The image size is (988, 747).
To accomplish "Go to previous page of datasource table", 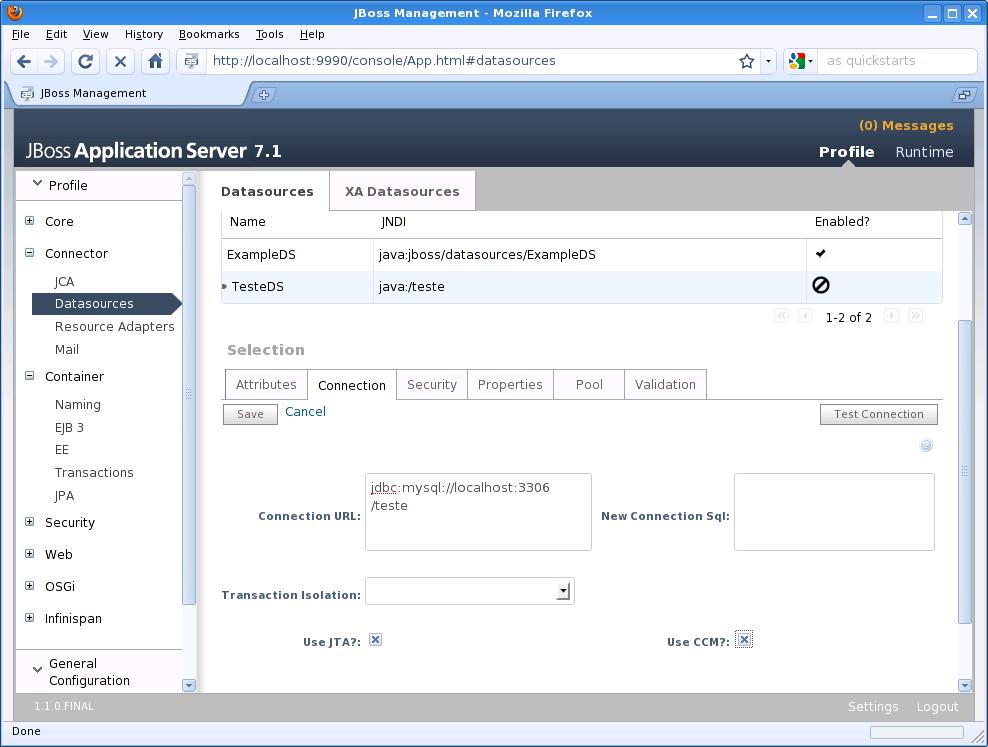I will tap(805, 316).
